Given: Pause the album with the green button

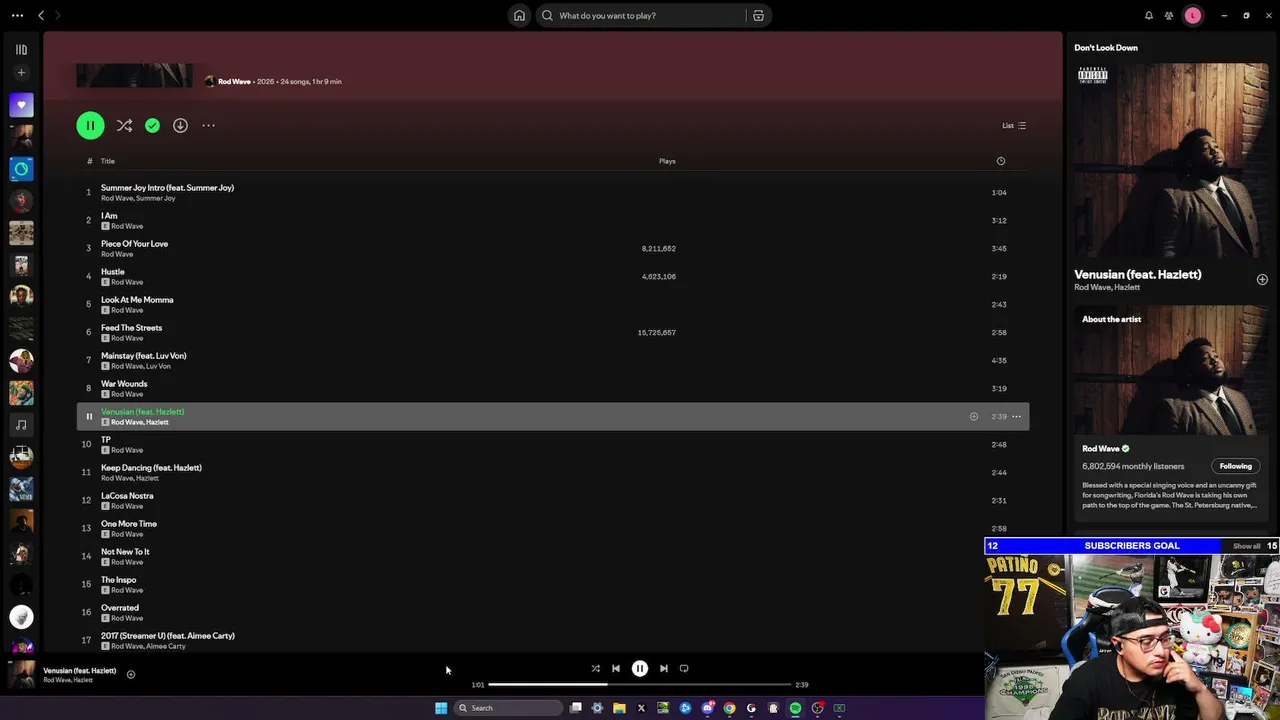Looking at the screenshot, I should (x=90, y=125).
